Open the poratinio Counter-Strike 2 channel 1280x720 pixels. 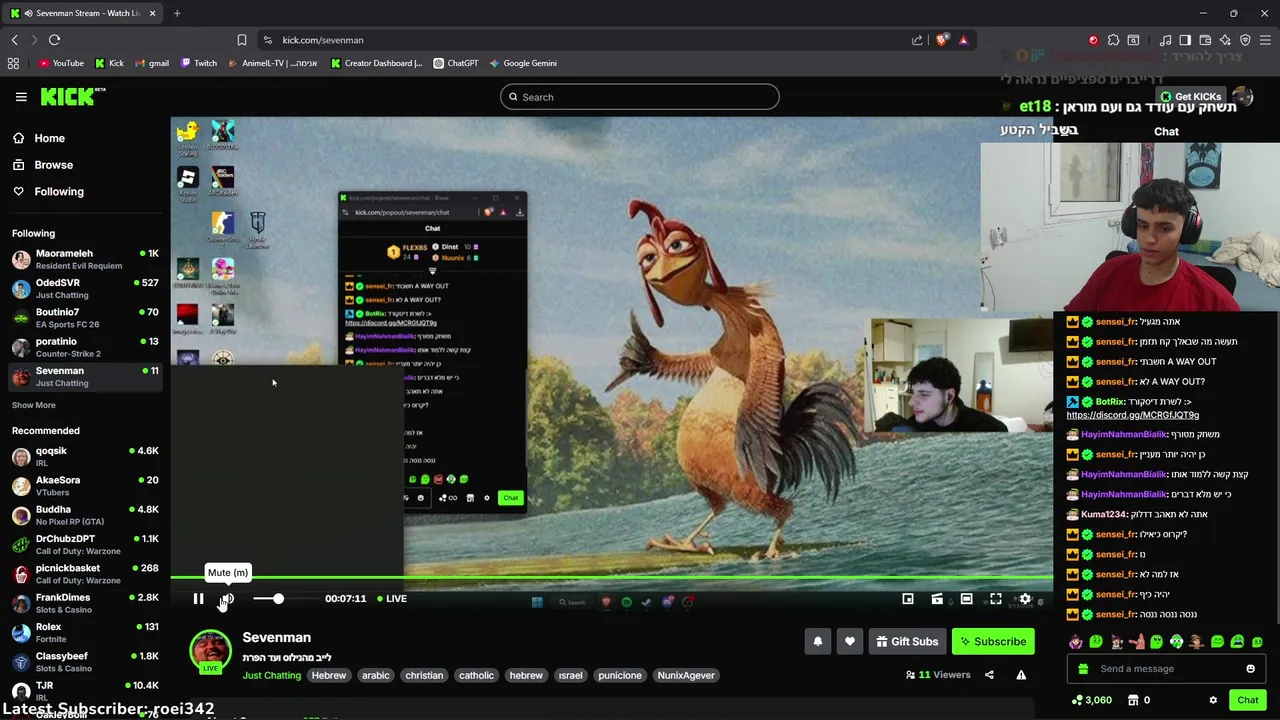point(85,347)
